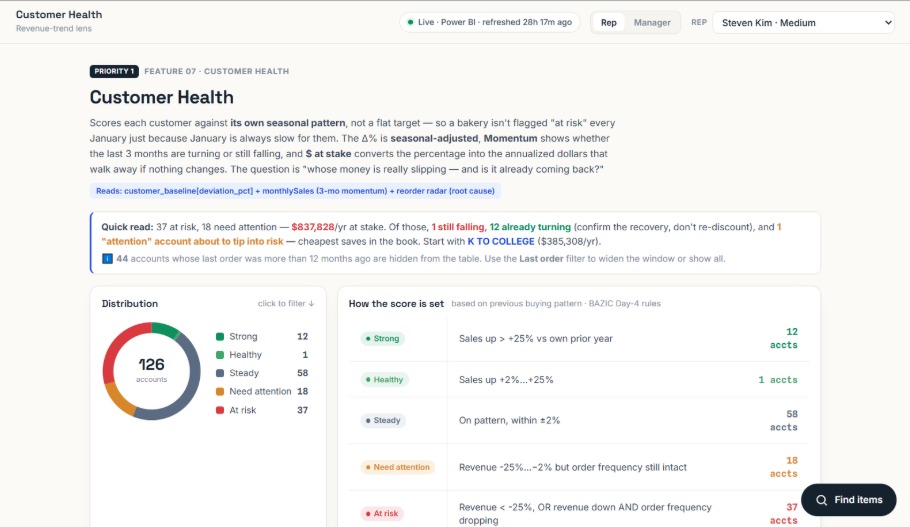Click the '12 already turning' text
910x527 pixels.
coord(530,227)
